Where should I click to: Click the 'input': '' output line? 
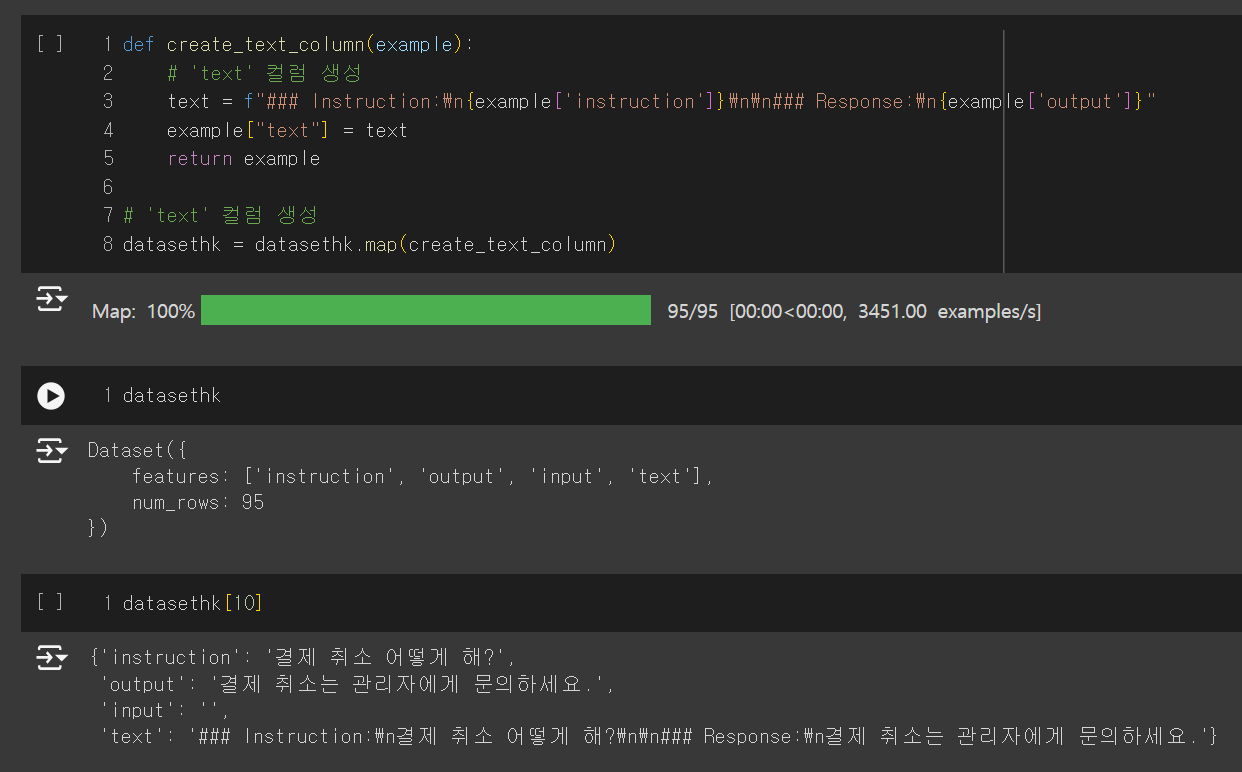point(165,710)
